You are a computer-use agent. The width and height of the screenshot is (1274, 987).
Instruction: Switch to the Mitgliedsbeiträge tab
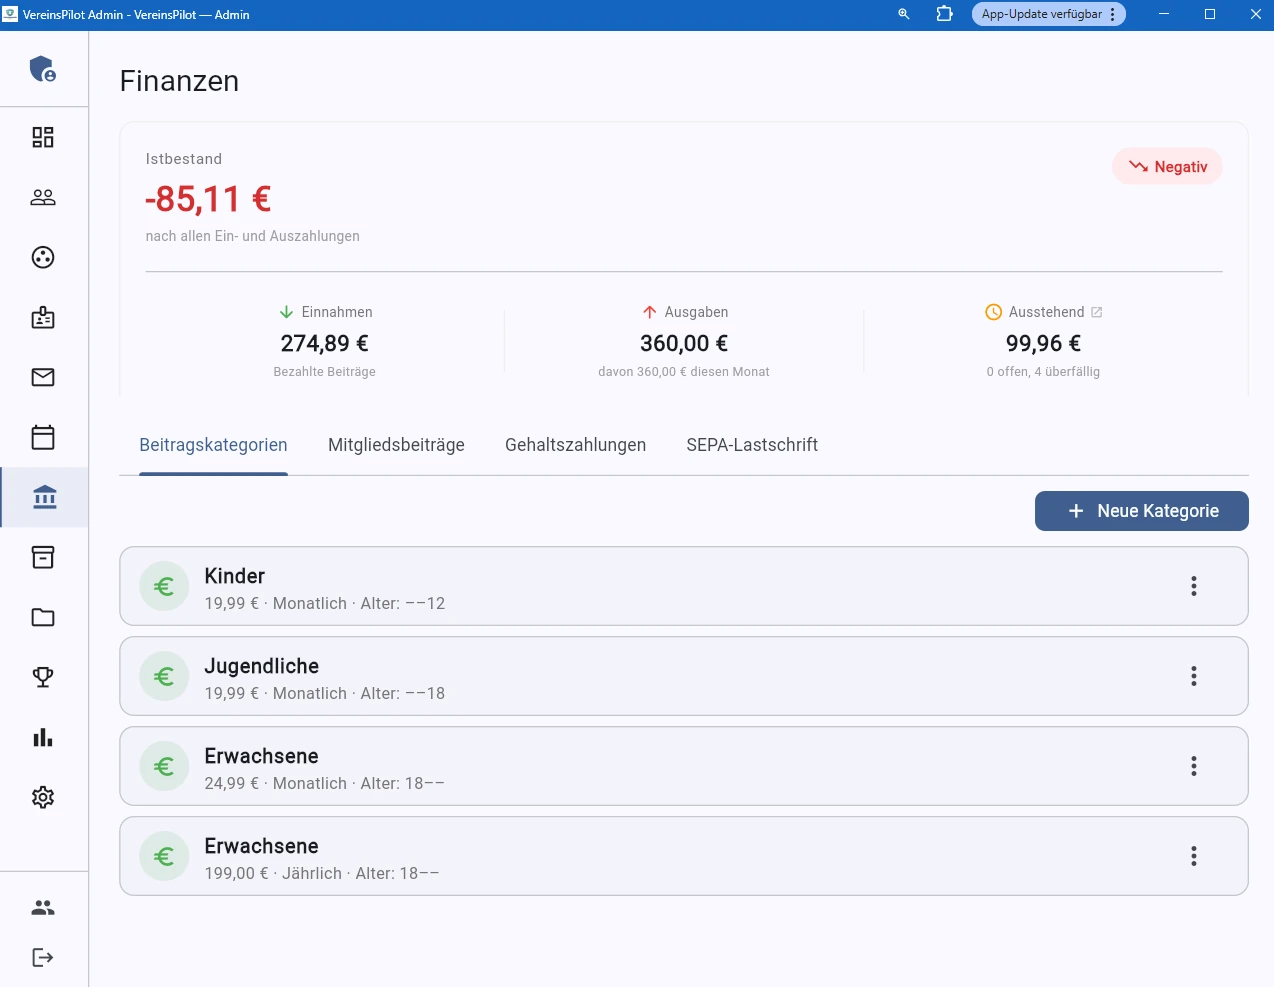(396, 445)
